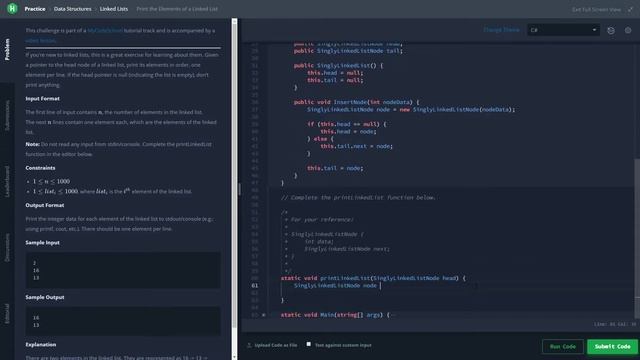640x360 pixels.
Task: Open the C# language dropdown
Action: (563, 30)
